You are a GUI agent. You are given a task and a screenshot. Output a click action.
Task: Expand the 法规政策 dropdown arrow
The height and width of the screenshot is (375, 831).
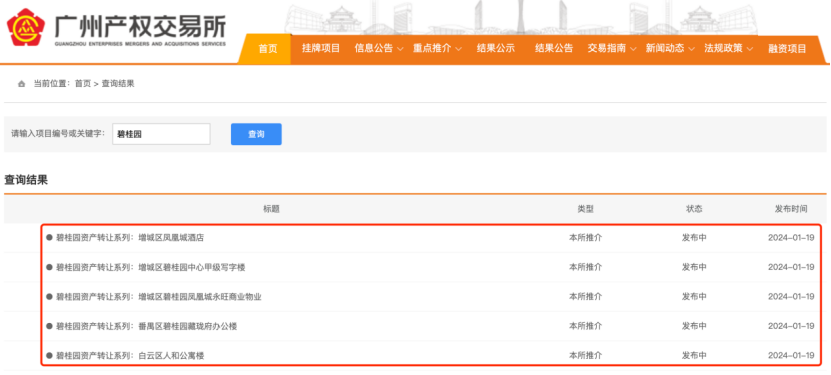click(x=749, y=49)
